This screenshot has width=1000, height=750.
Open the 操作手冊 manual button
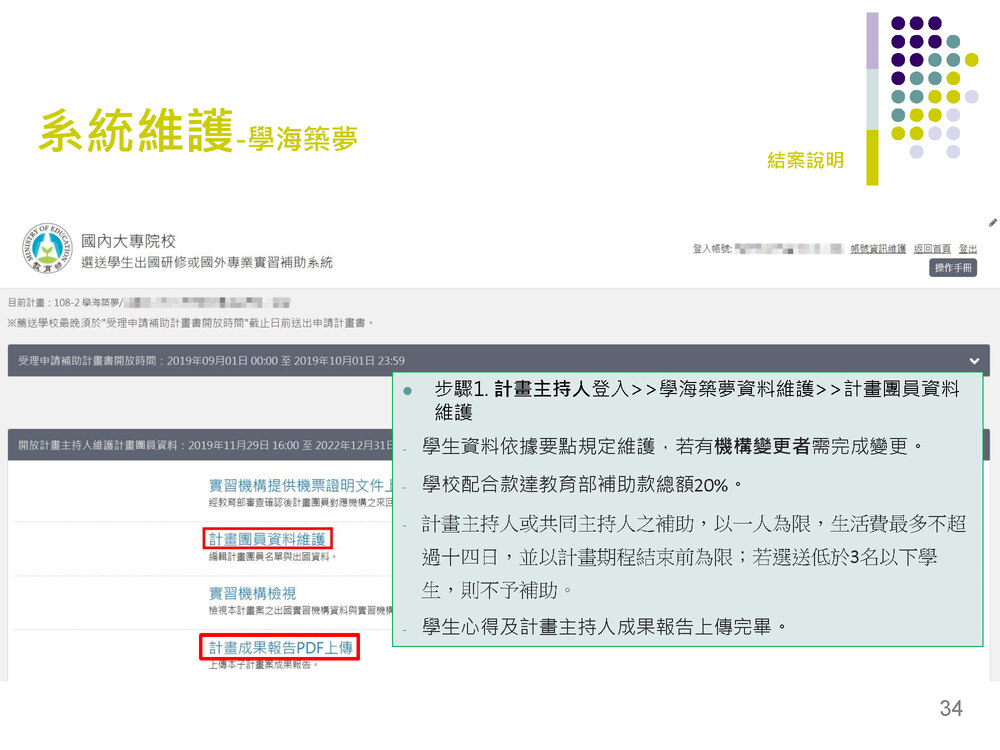click(x=954, y=268)
